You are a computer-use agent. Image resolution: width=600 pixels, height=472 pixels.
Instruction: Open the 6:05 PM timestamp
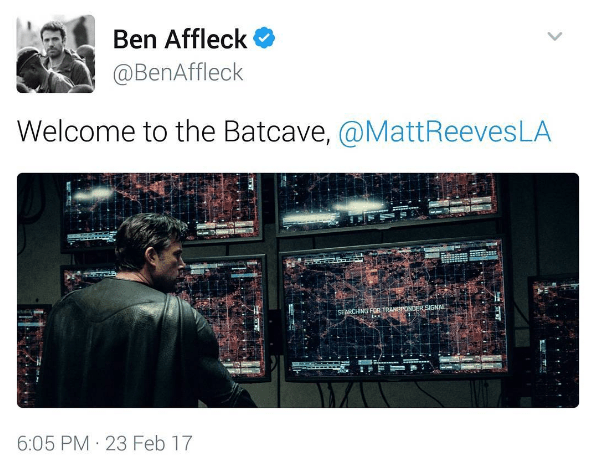[53, 443]
